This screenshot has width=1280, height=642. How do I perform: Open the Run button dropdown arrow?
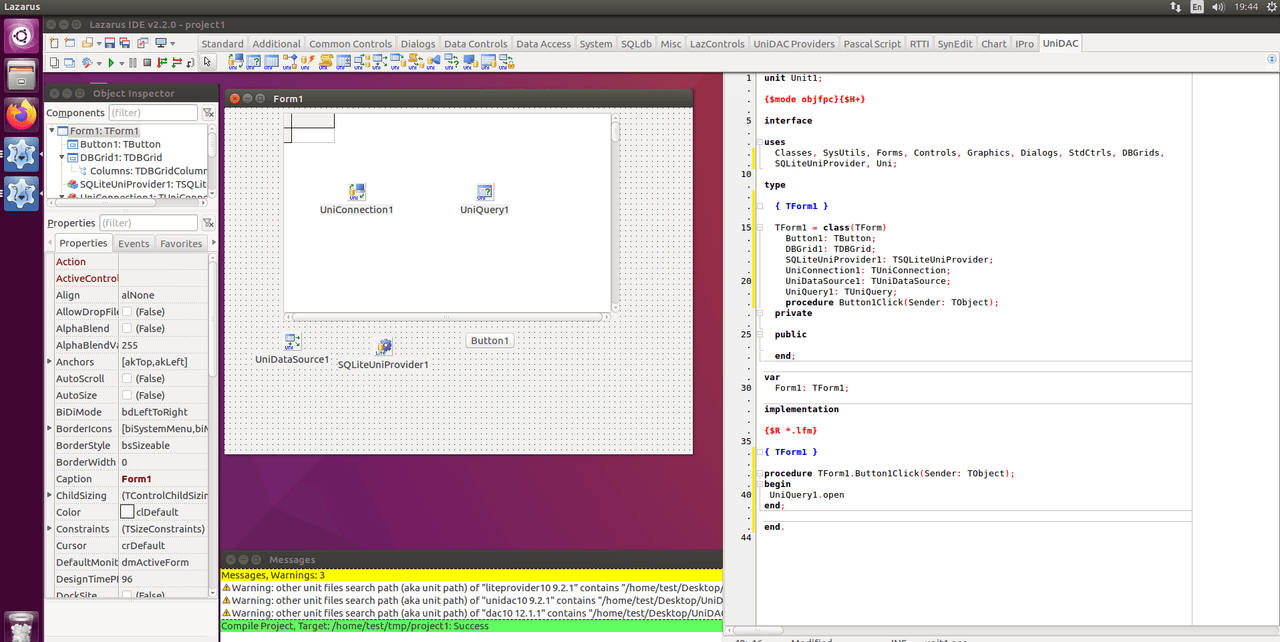[x=122, y=63]
